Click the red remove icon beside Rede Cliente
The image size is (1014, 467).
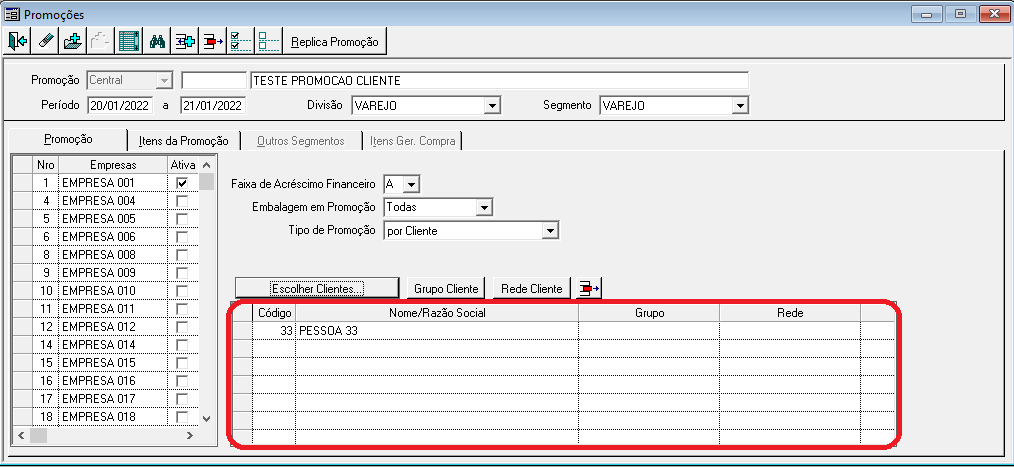(589, 288)
